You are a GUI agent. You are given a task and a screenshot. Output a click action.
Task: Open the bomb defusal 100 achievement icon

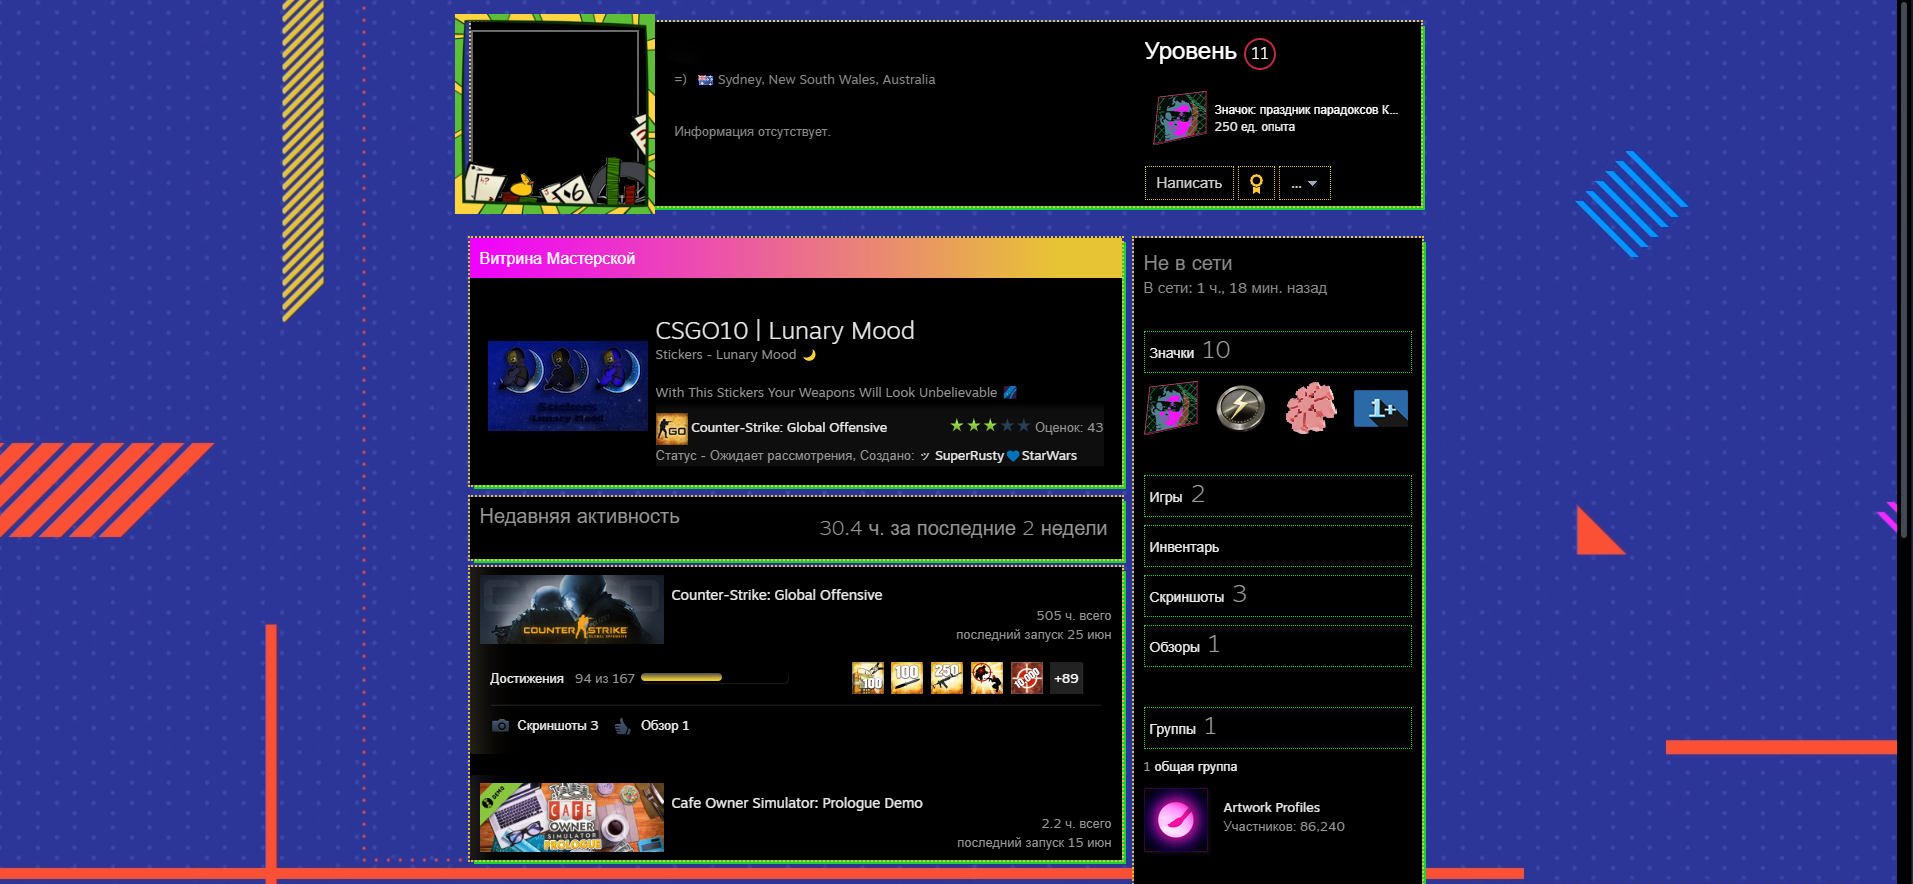point(867,678)
